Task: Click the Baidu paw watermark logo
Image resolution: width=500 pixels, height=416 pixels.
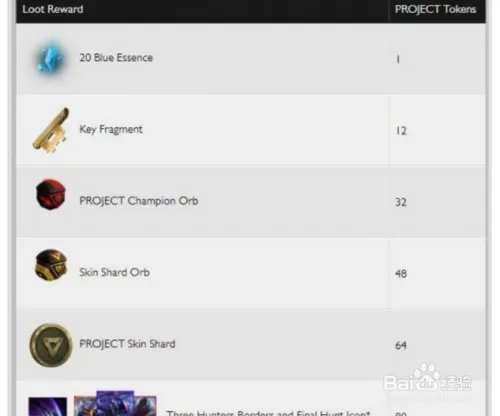Action: coord(428,378)
